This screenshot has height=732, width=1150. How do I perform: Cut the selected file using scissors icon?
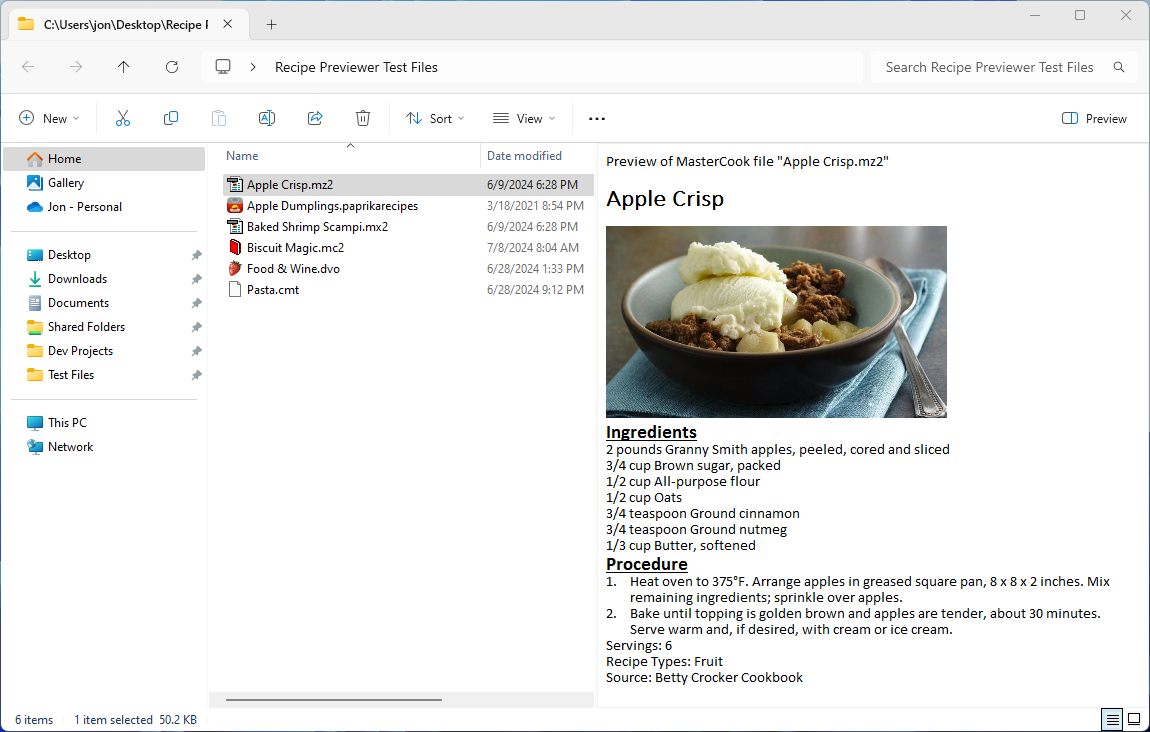coord(122,118)
